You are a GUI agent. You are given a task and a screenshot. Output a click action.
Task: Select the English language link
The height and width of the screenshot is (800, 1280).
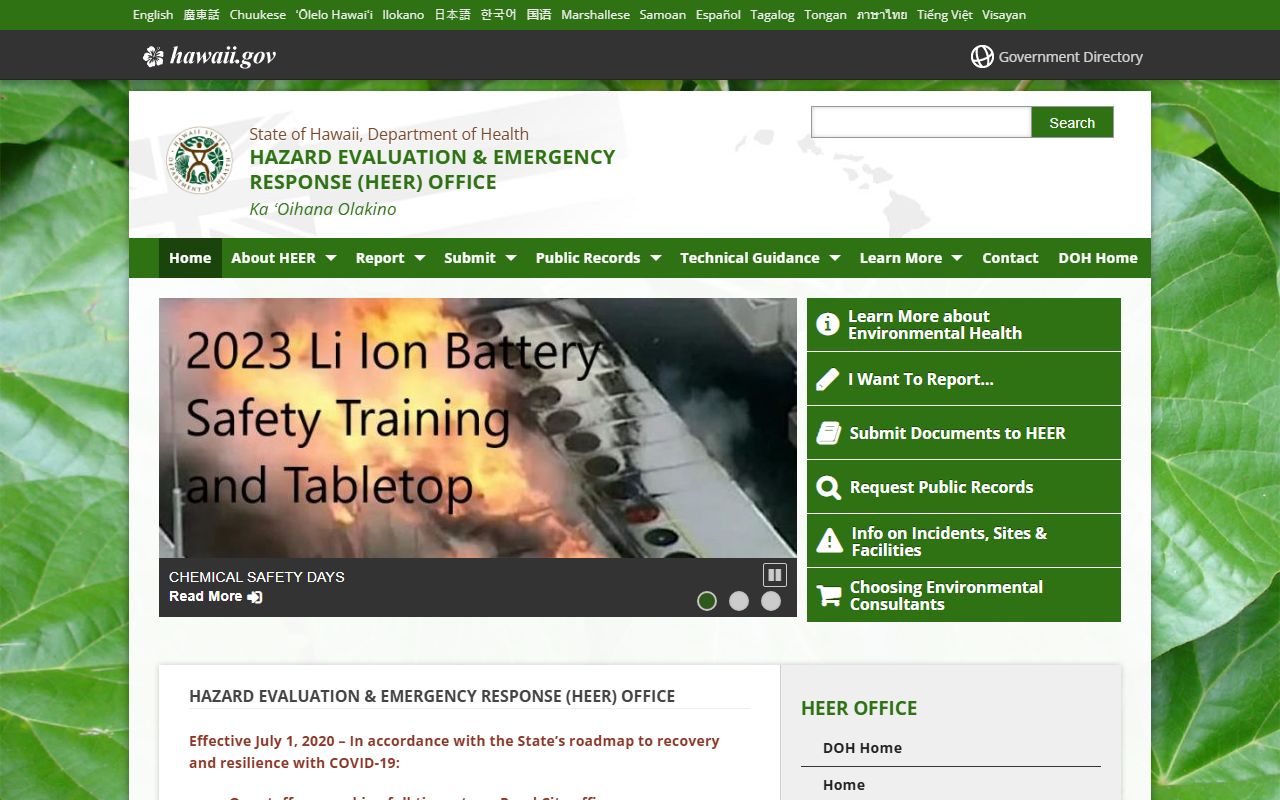click(153, 15)
